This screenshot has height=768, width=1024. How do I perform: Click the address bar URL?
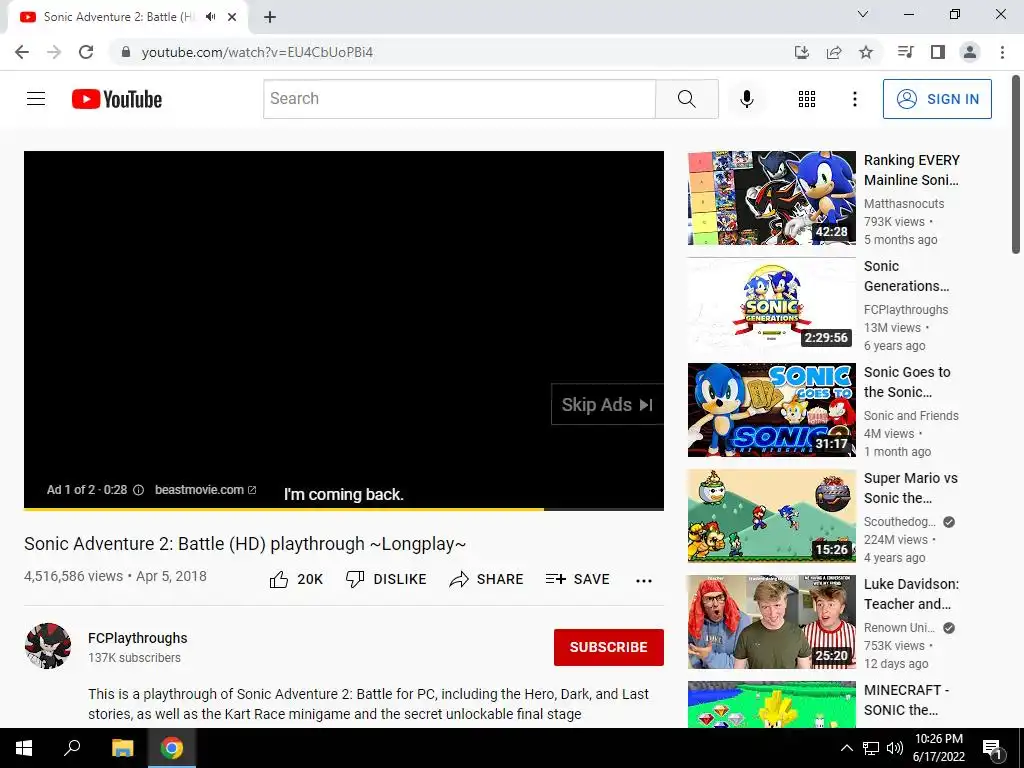coord(257,52)
